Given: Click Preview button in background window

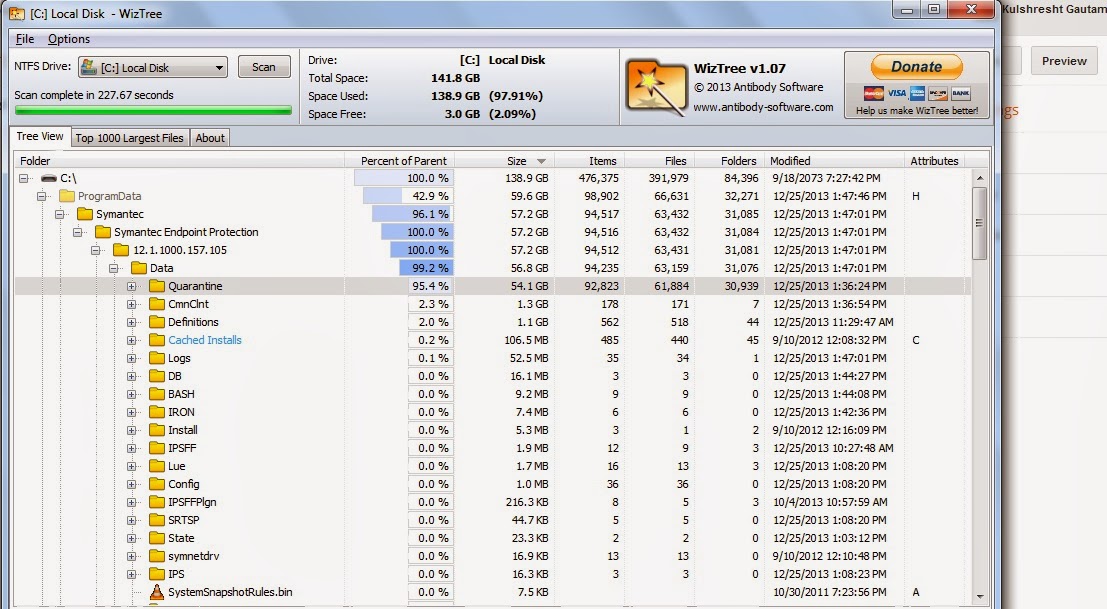Looking at the screenshot, I should [x=1064, y=61].
